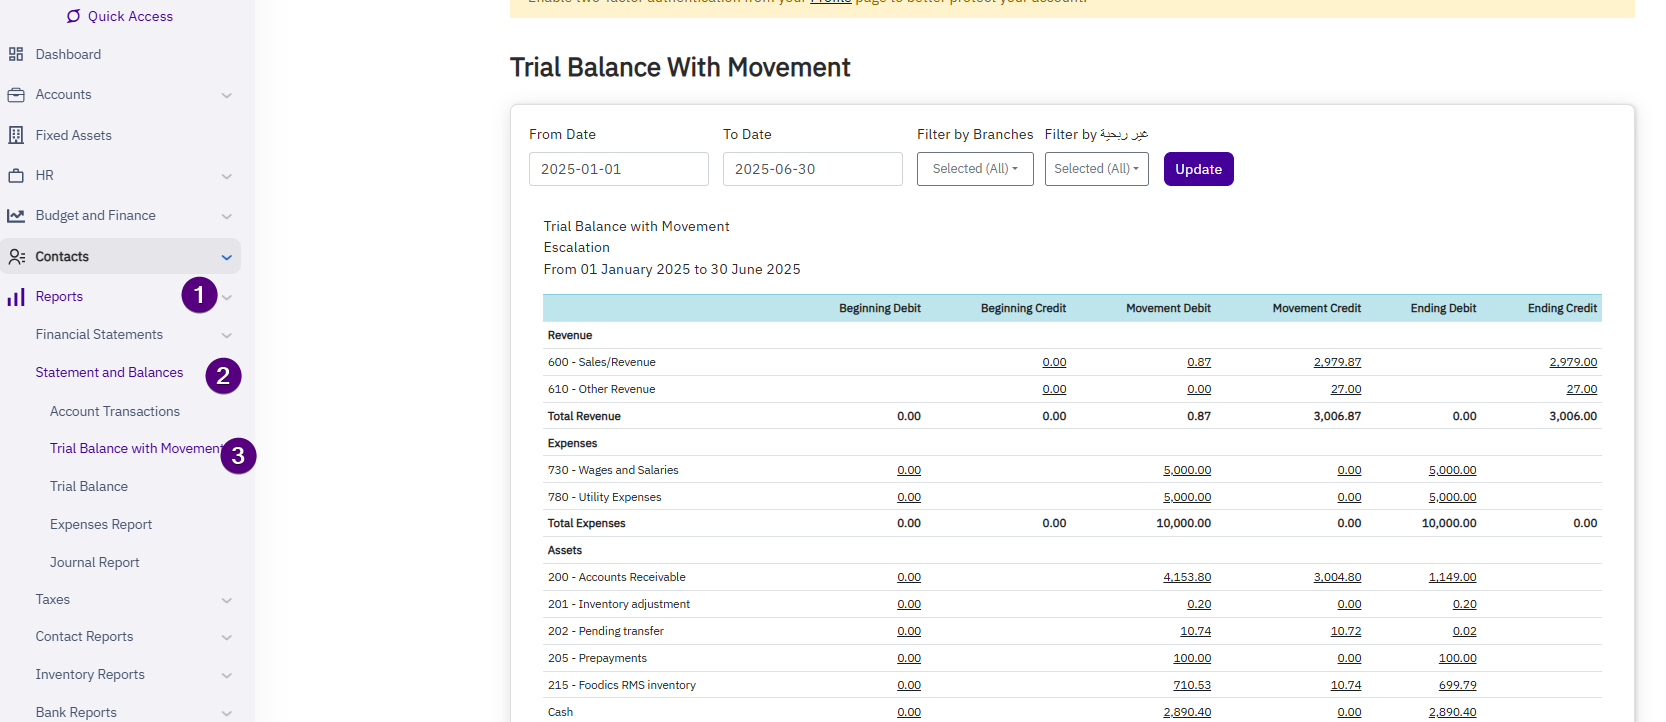
Task: Open the Expenses Report menu item
Action: click(x=101, y=524)
